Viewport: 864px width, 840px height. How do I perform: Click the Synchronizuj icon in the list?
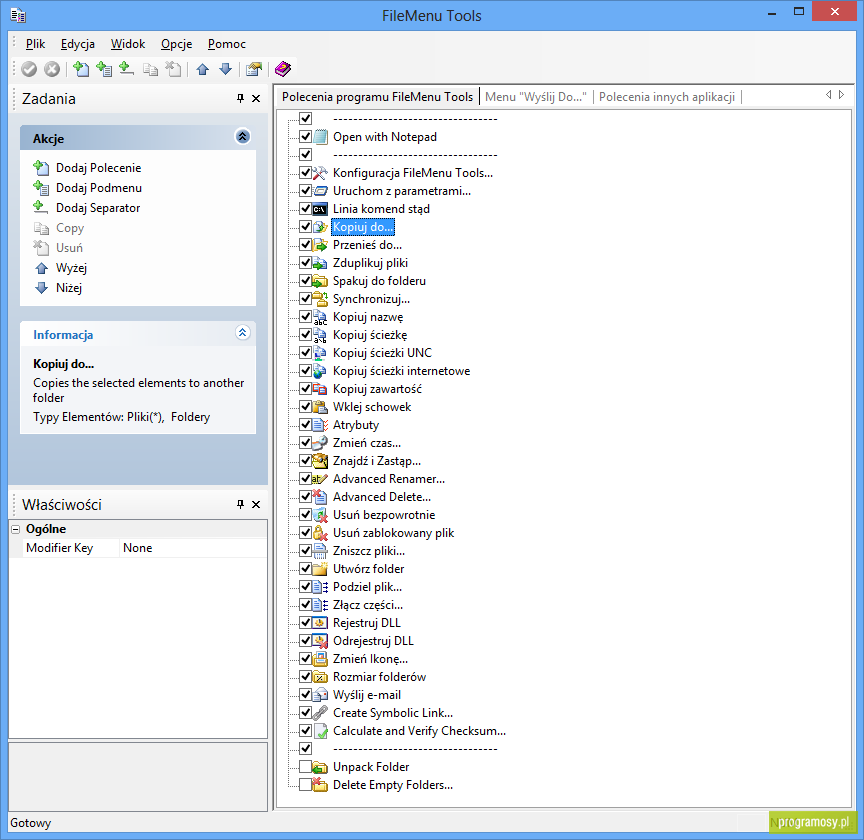(x=320, y=299)
